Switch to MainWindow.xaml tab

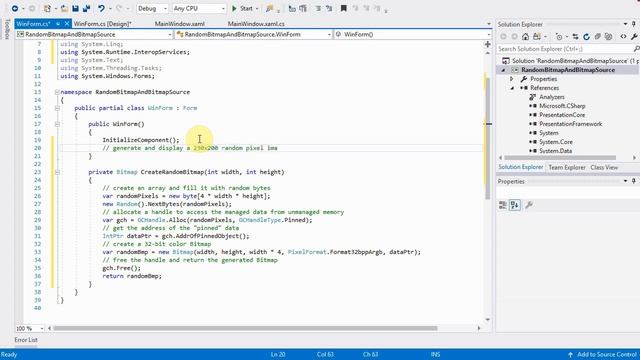pyautogui.click(x=180, y=24)
